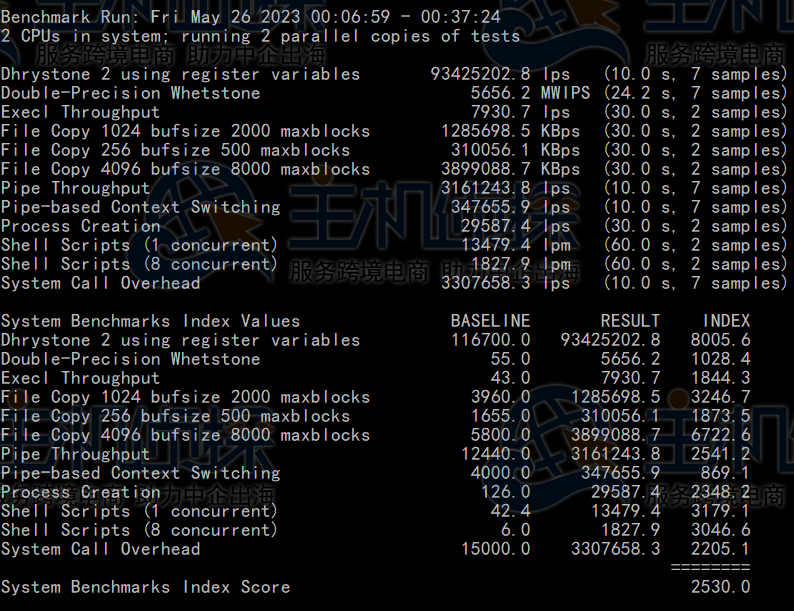Click the INDEX column header
The width and height of the screenshot is (794, 611).
tap(725, 321)
